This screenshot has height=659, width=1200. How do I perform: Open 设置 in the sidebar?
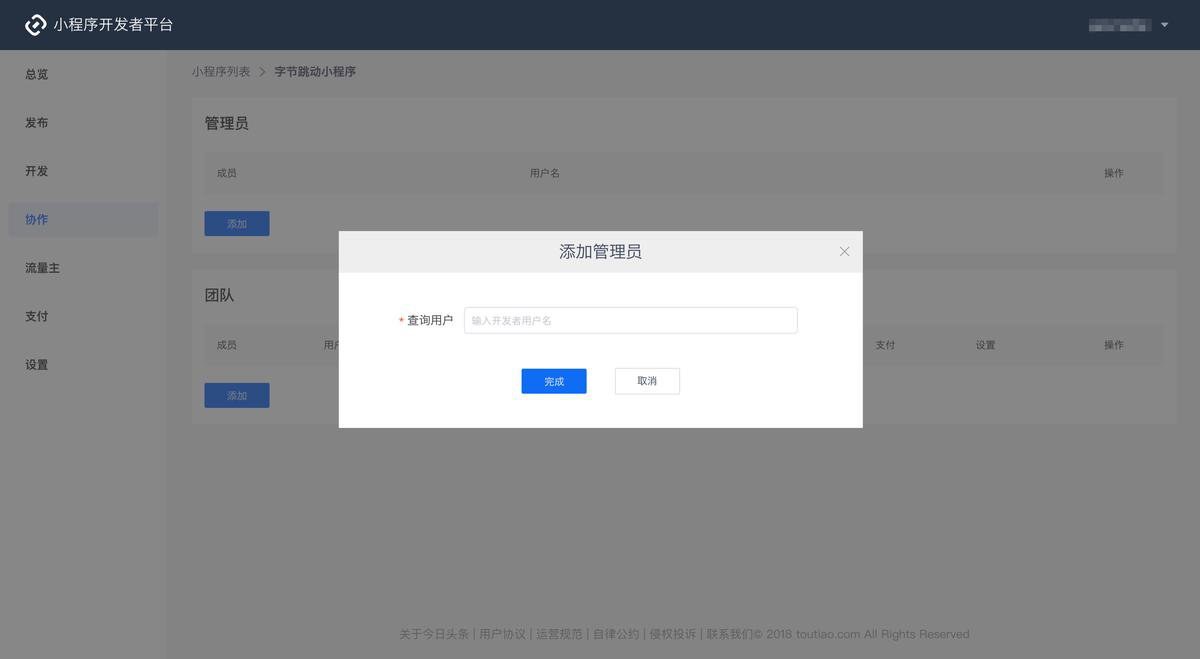[x=37, y=365]
